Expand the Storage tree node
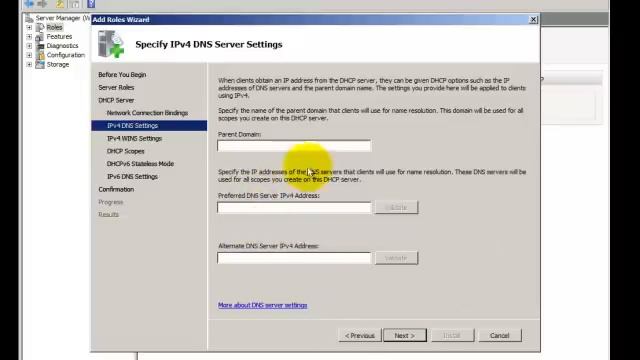This screenshot has width=640, height=360. [29, 64]
